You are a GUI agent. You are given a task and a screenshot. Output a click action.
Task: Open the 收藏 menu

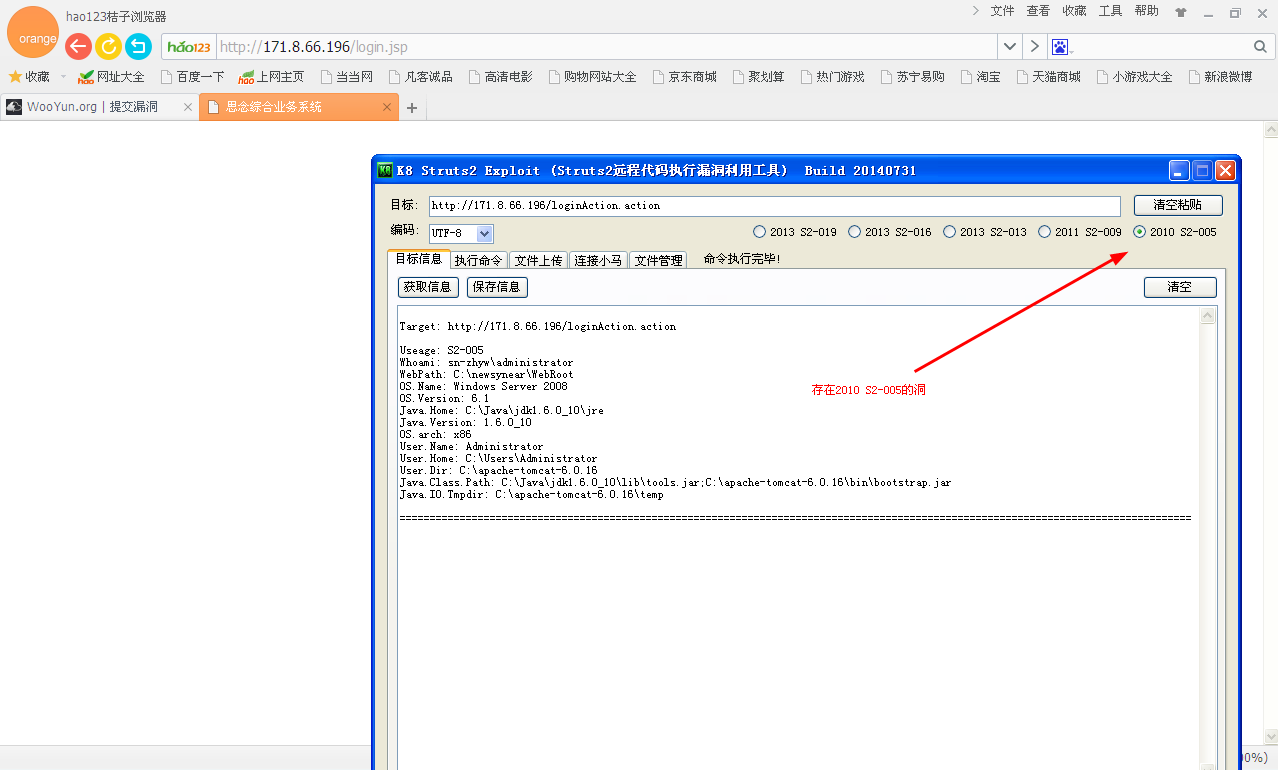(1074, 11)
